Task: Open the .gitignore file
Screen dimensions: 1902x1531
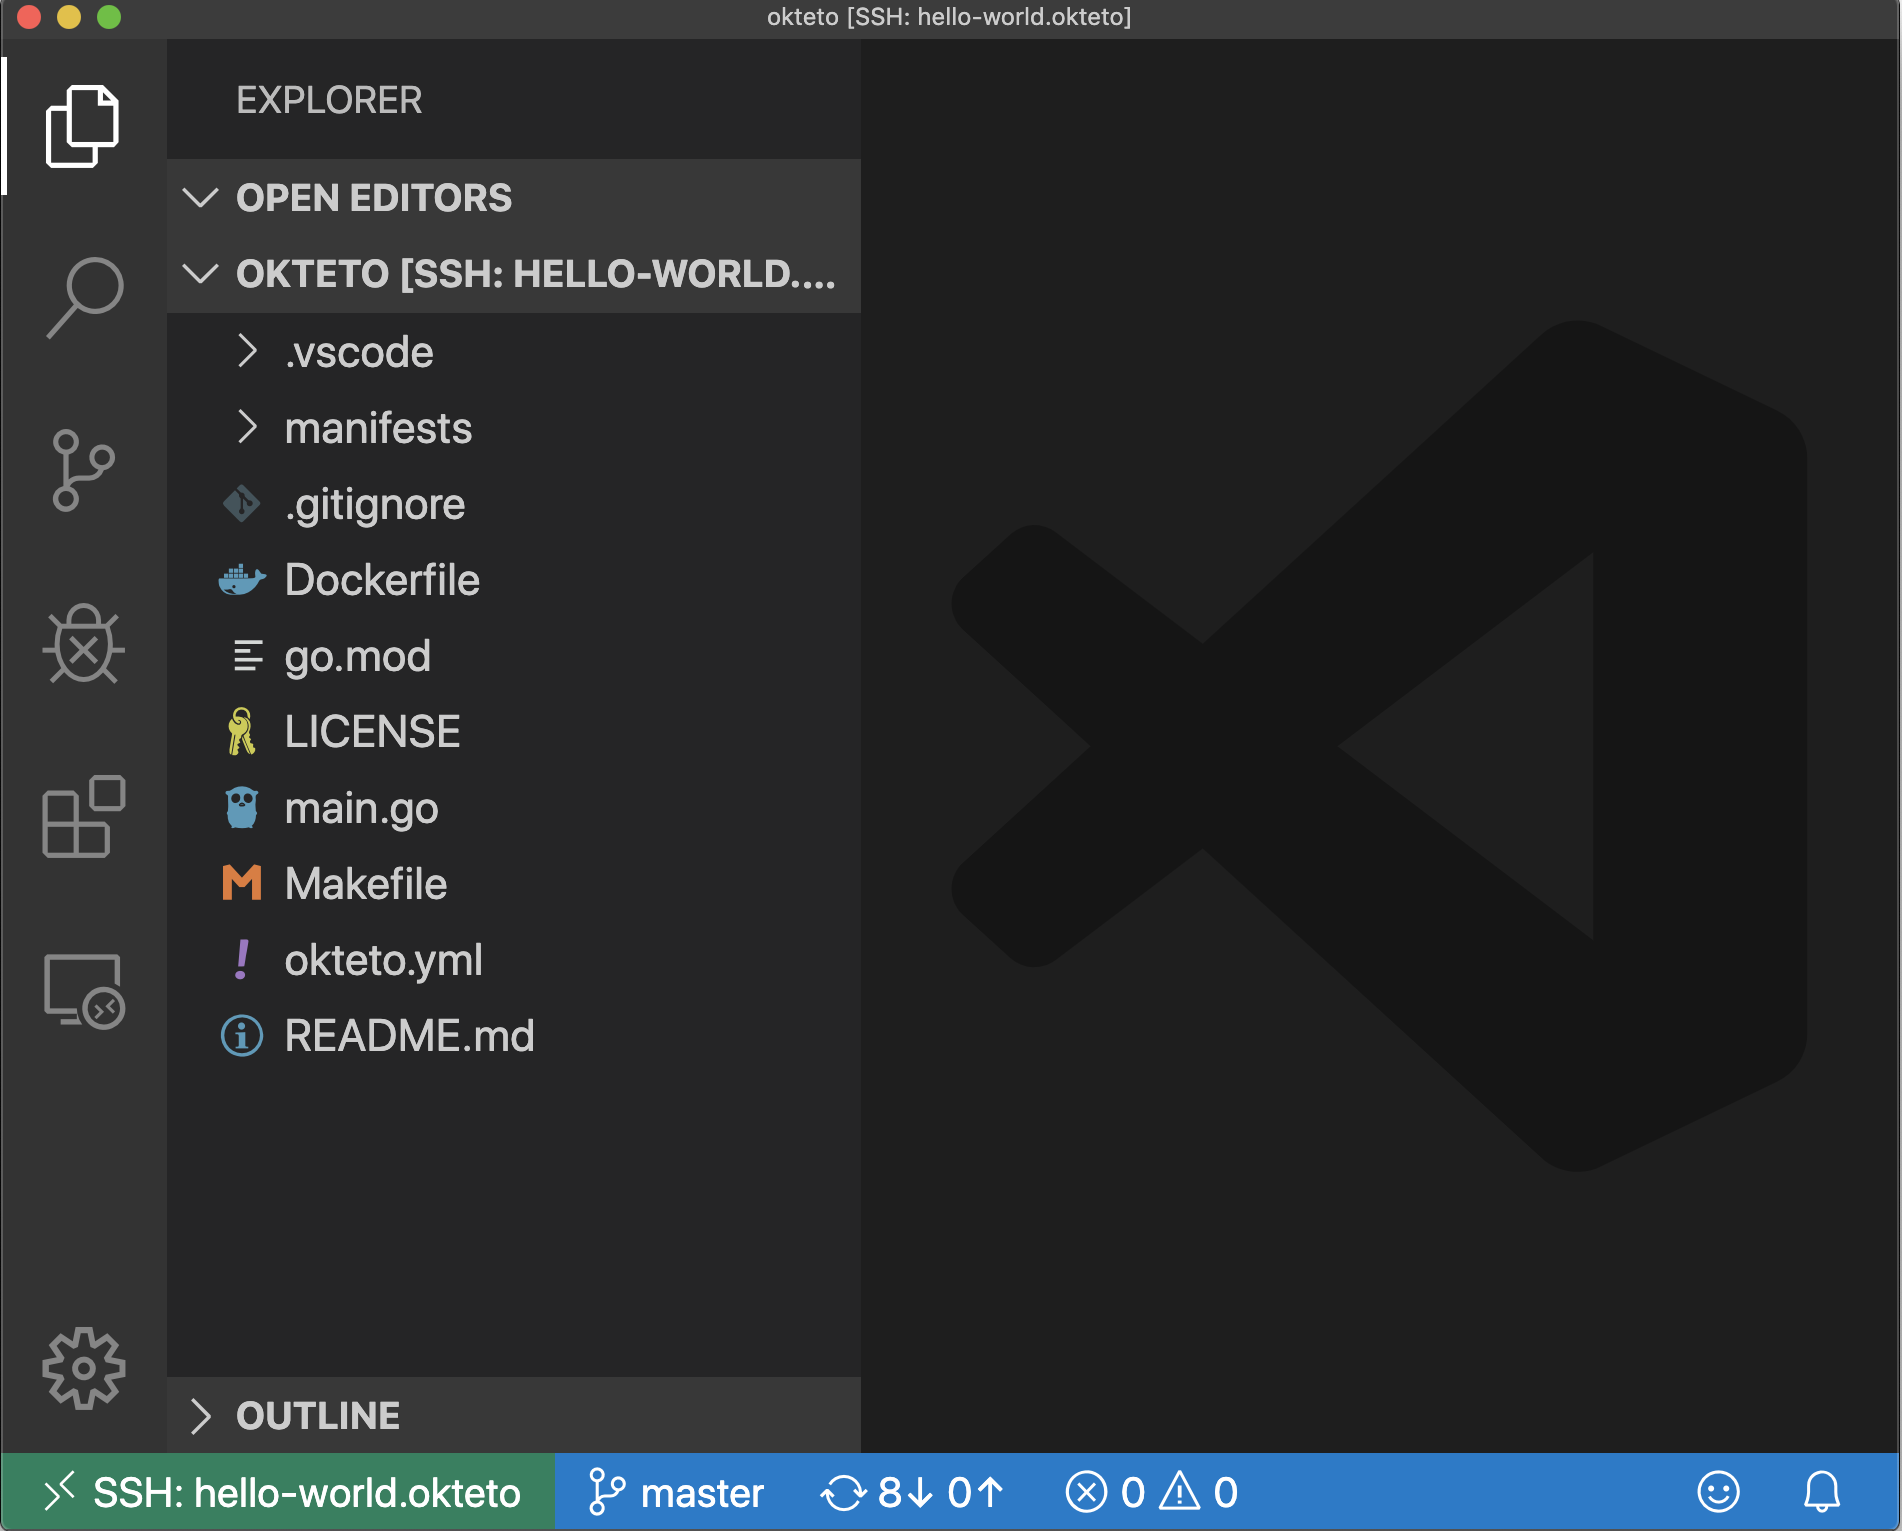Action: tap(514, 504)
